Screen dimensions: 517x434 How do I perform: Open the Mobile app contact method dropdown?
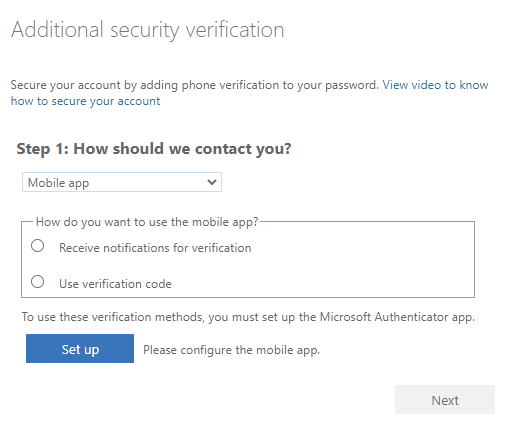(x=122, y=182)
